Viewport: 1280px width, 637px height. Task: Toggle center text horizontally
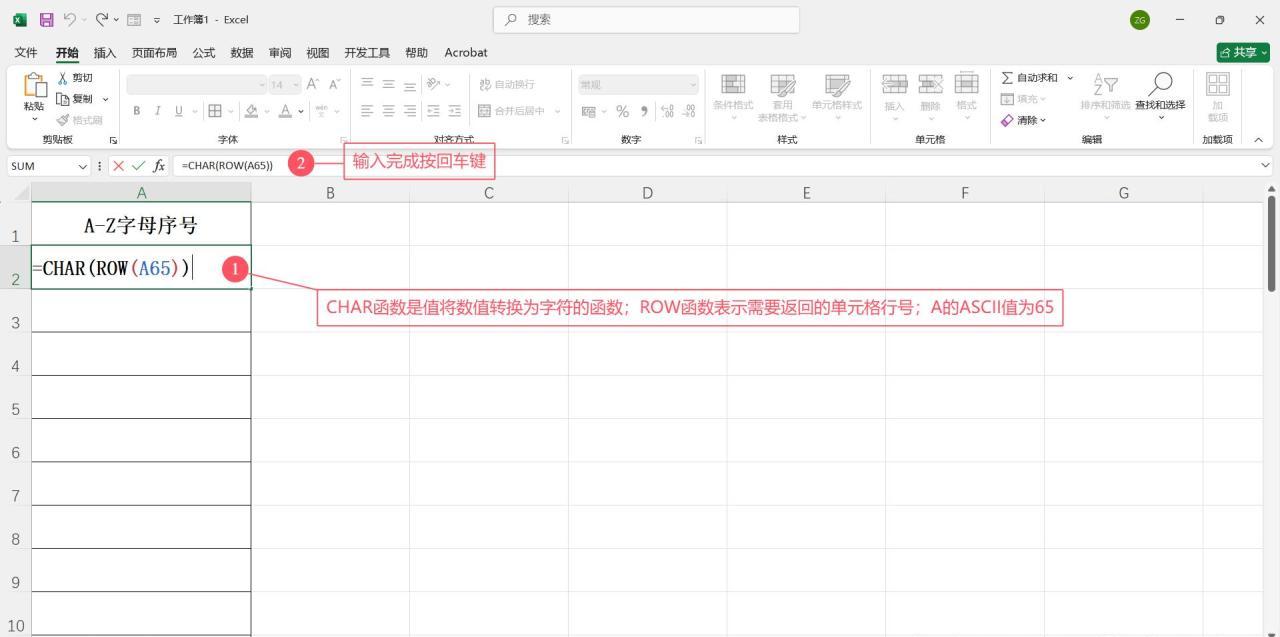tap(389, 111)
